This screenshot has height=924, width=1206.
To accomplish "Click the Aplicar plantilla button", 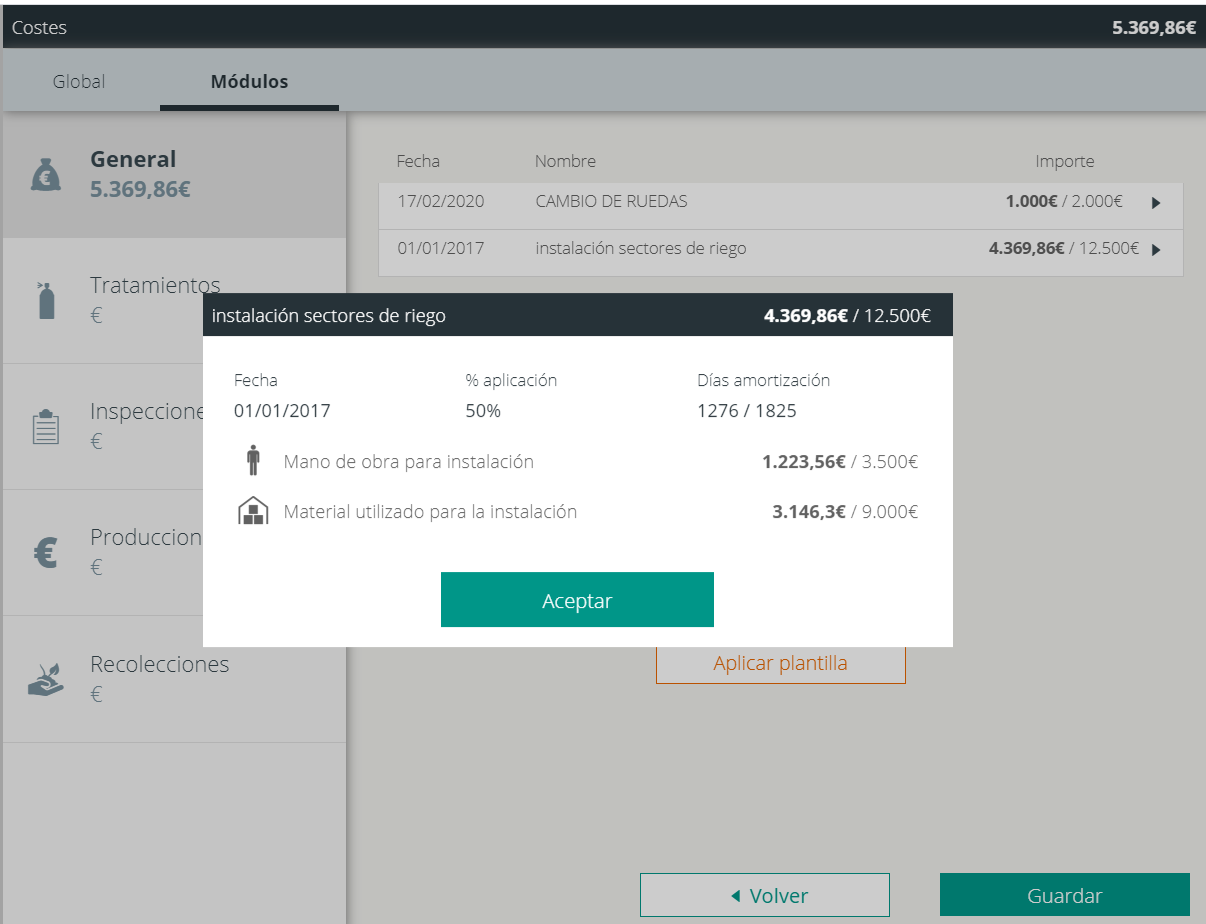I will [x=780, y=664].
